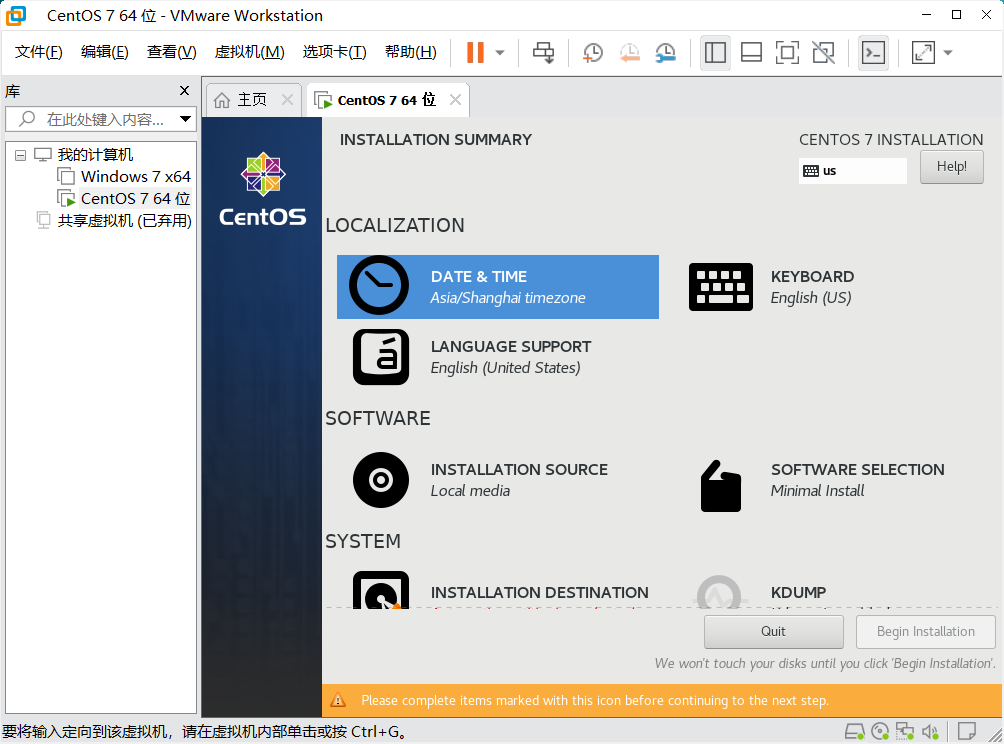
Task: Pause the virtual machine with the orange button
Action: [x=475, y=53]
